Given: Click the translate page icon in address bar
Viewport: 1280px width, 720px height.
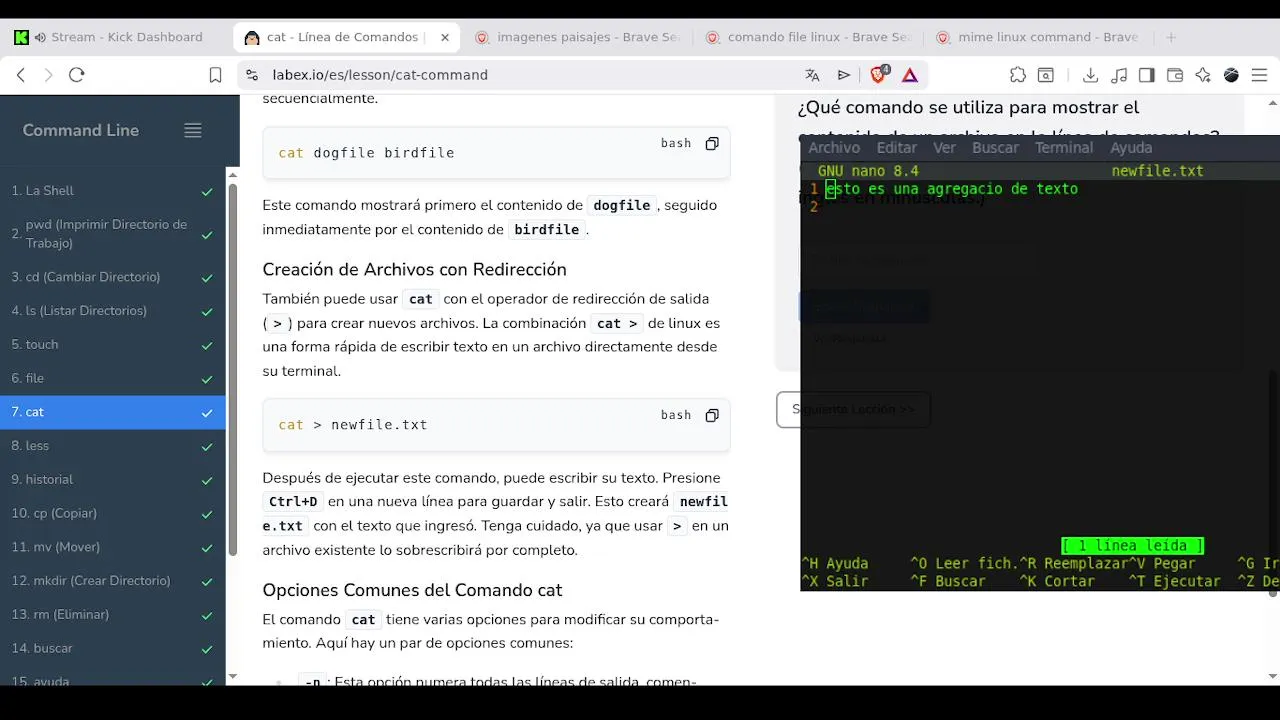Looking at the screenshot, I should click(x=812, y=75).
